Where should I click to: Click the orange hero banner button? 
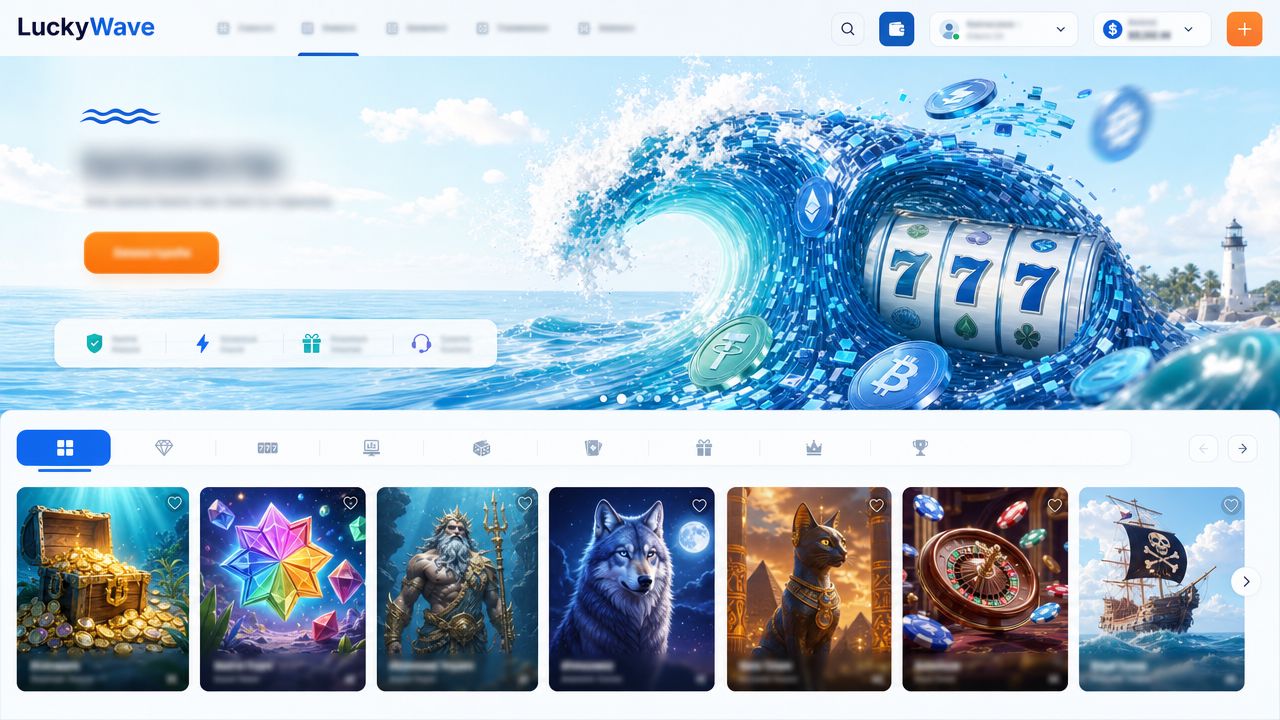pyautogui.click(x=151, y=253)
